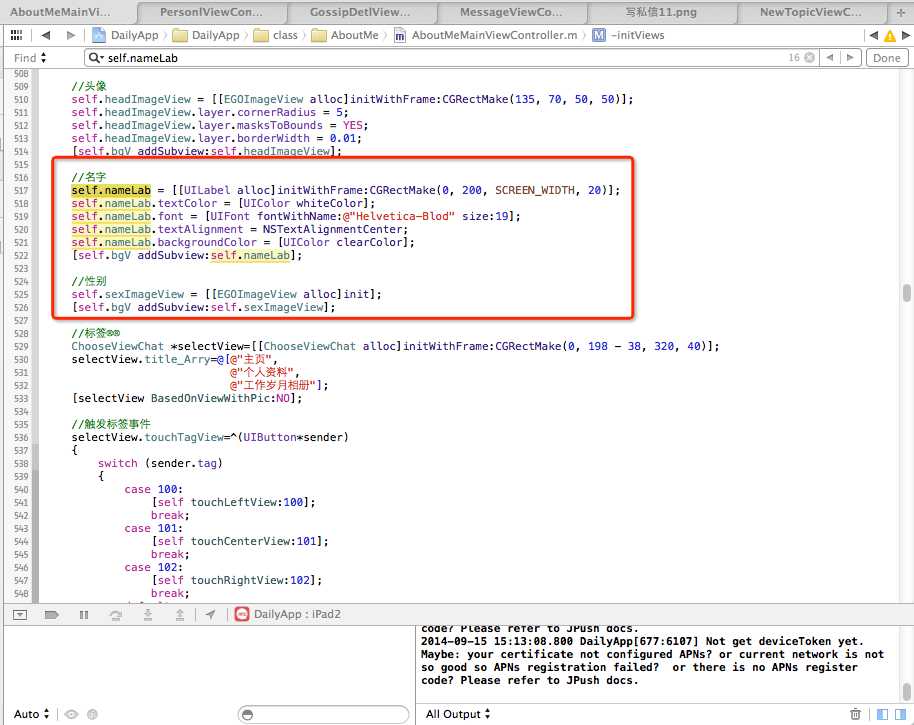The width and height of the screenshot is (914, 725).
Task: Switch to GossipDetlView... tab
Action: point(360,12)
